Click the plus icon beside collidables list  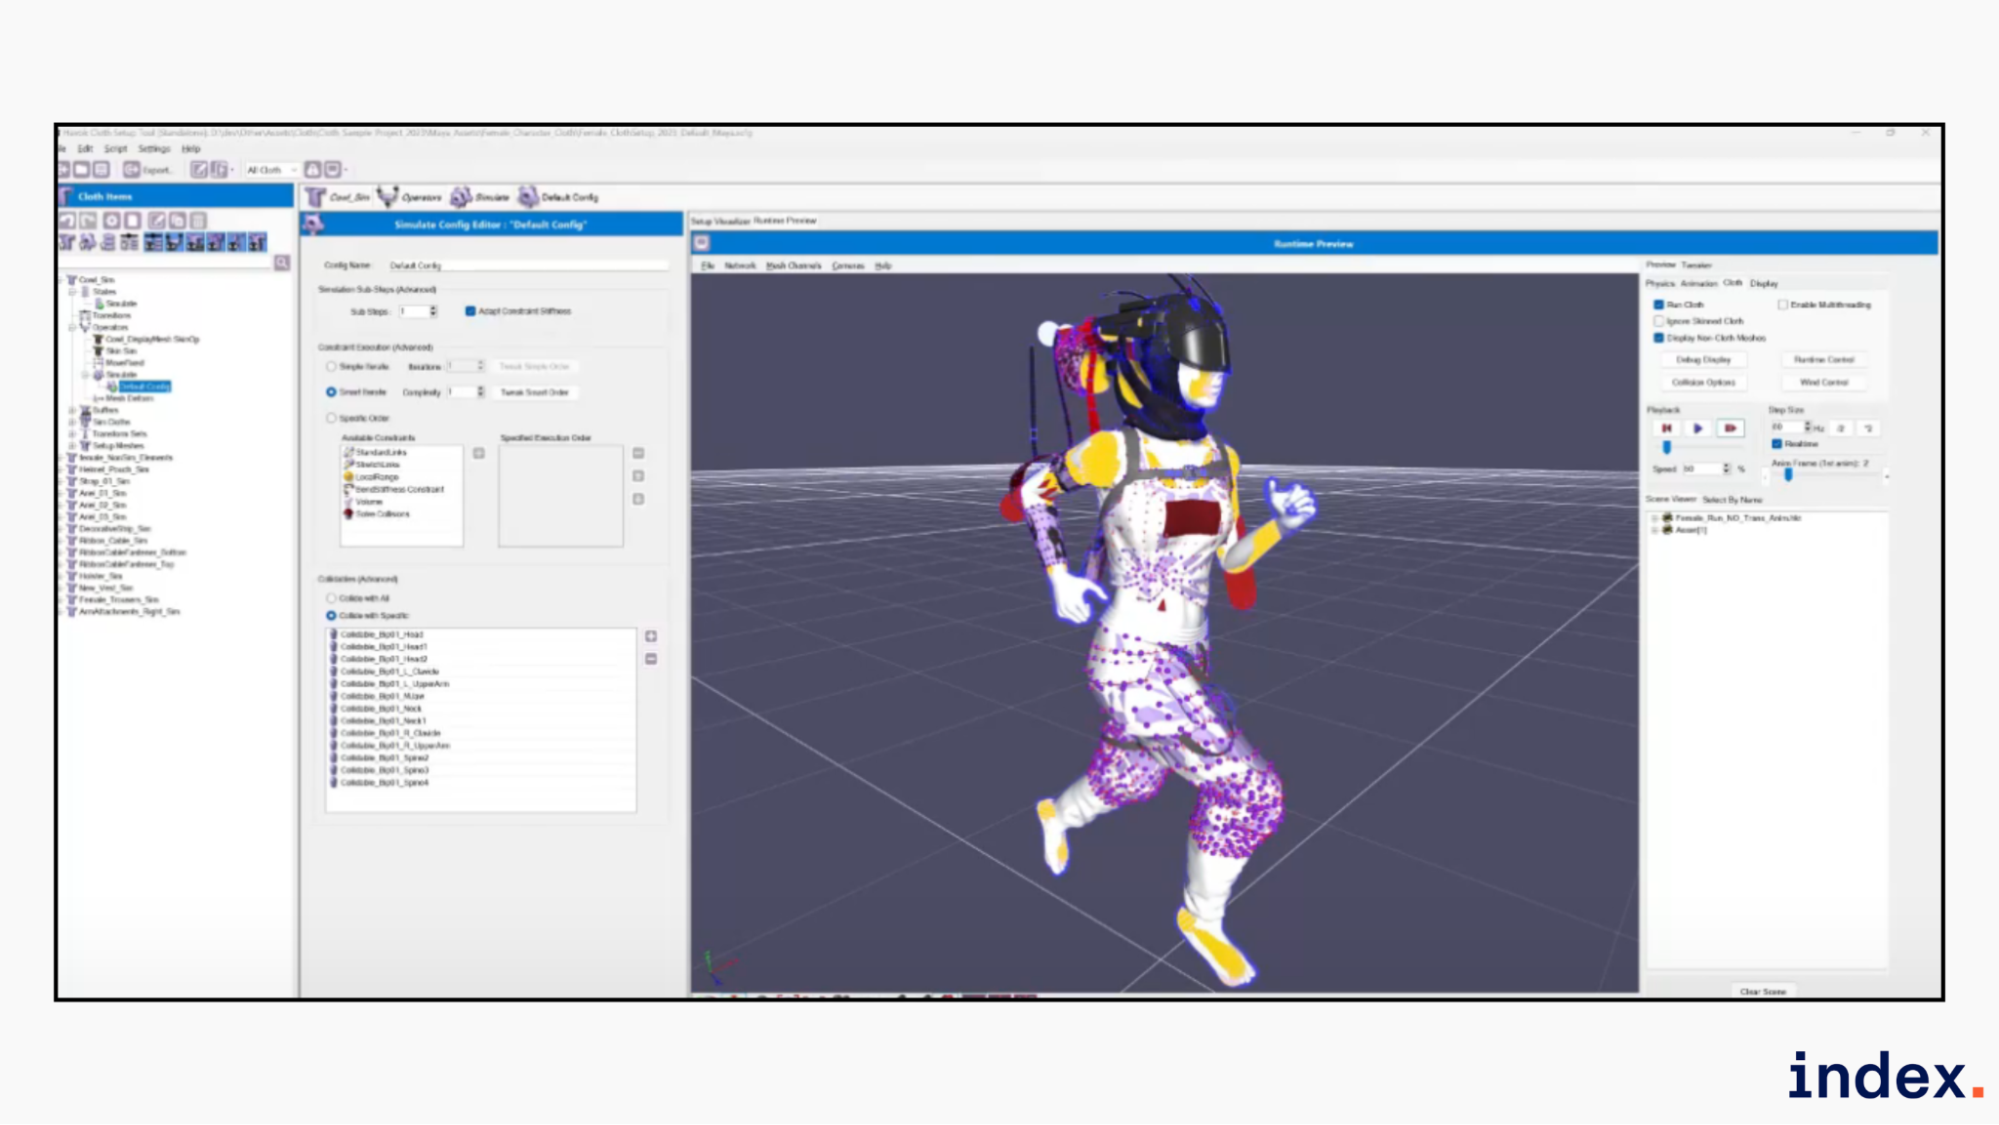[x=651, y=636]
